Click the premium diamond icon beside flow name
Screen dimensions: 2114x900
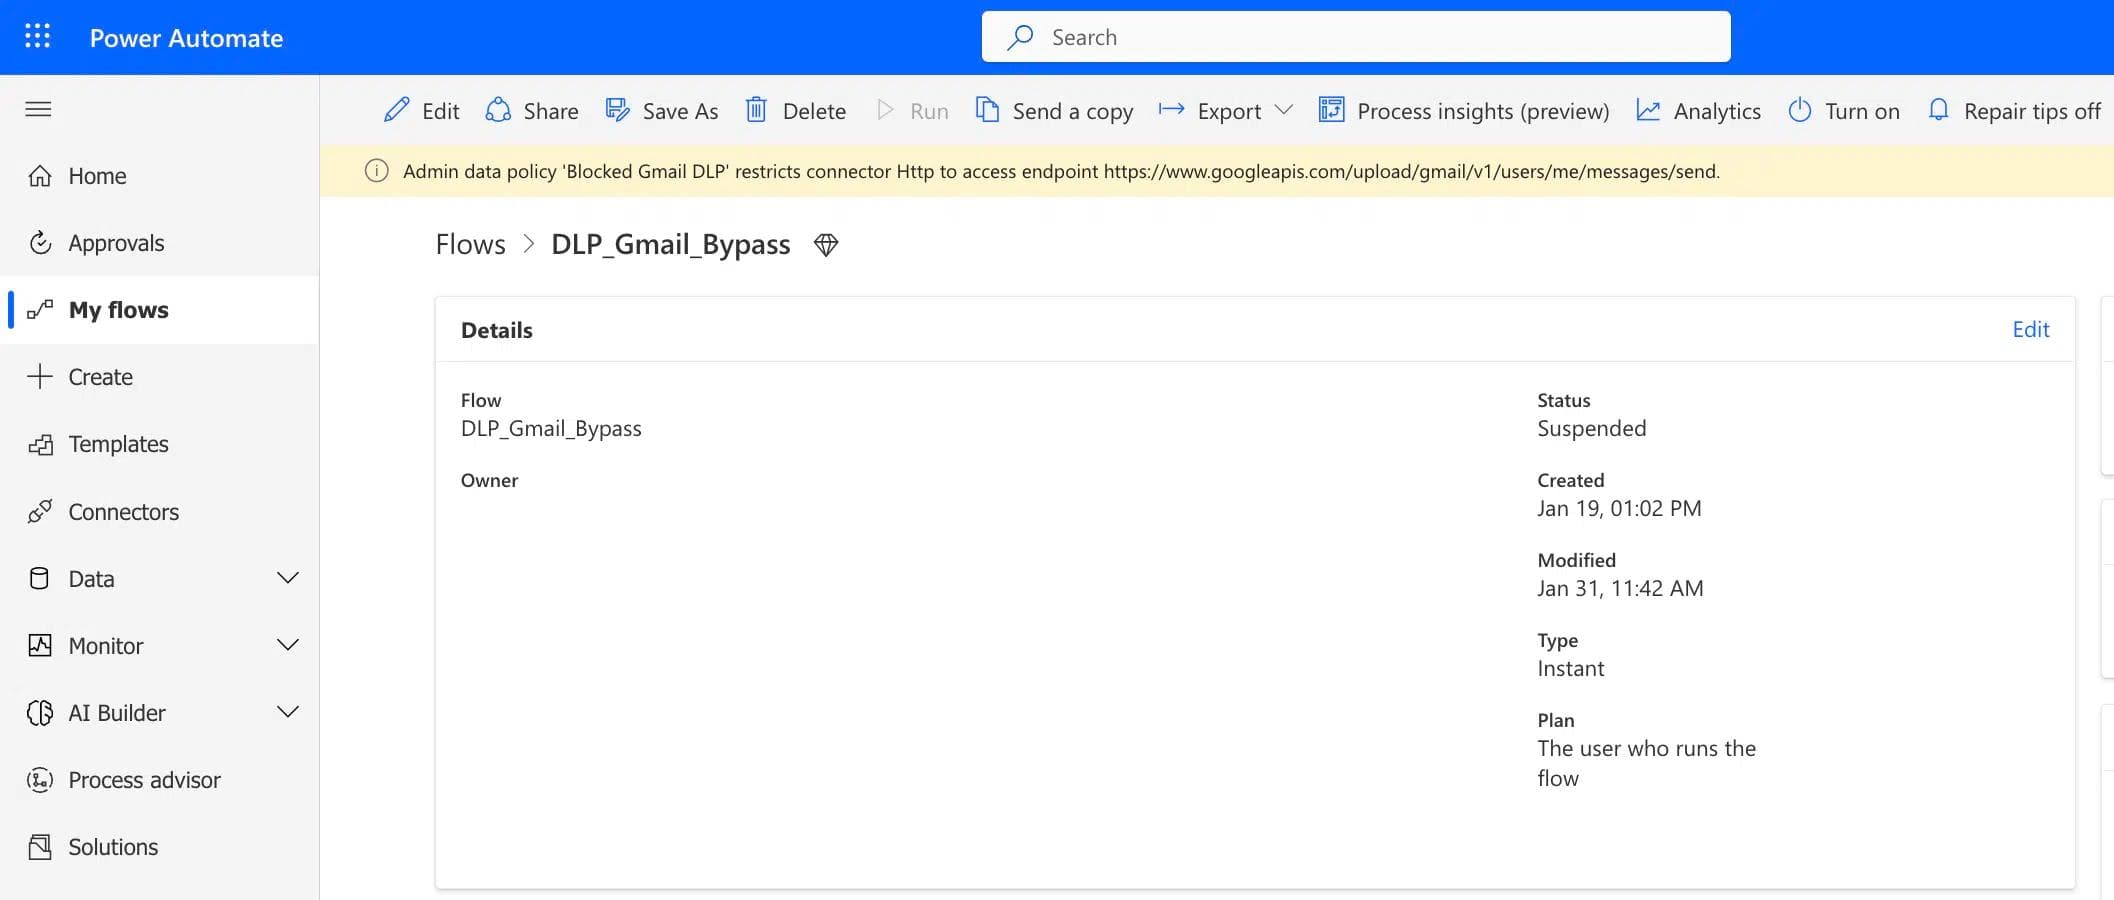pyautogui.click(x=826, y=245)
